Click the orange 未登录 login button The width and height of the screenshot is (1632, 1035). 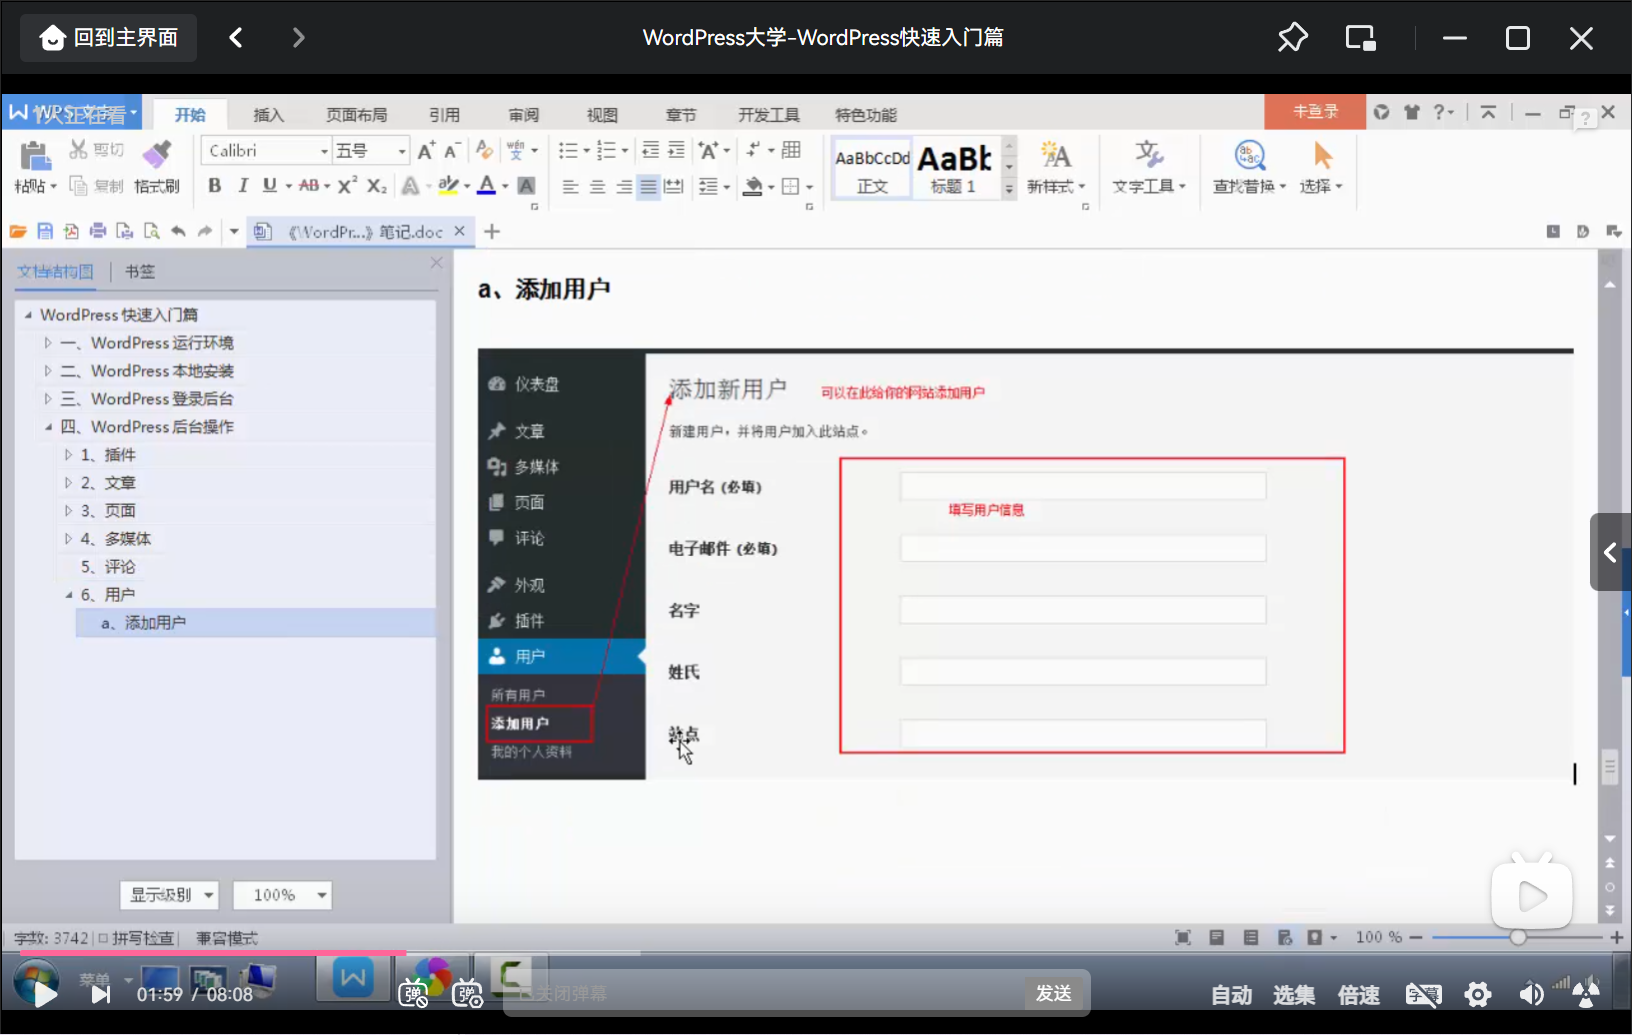click(x=1315, y=112)
